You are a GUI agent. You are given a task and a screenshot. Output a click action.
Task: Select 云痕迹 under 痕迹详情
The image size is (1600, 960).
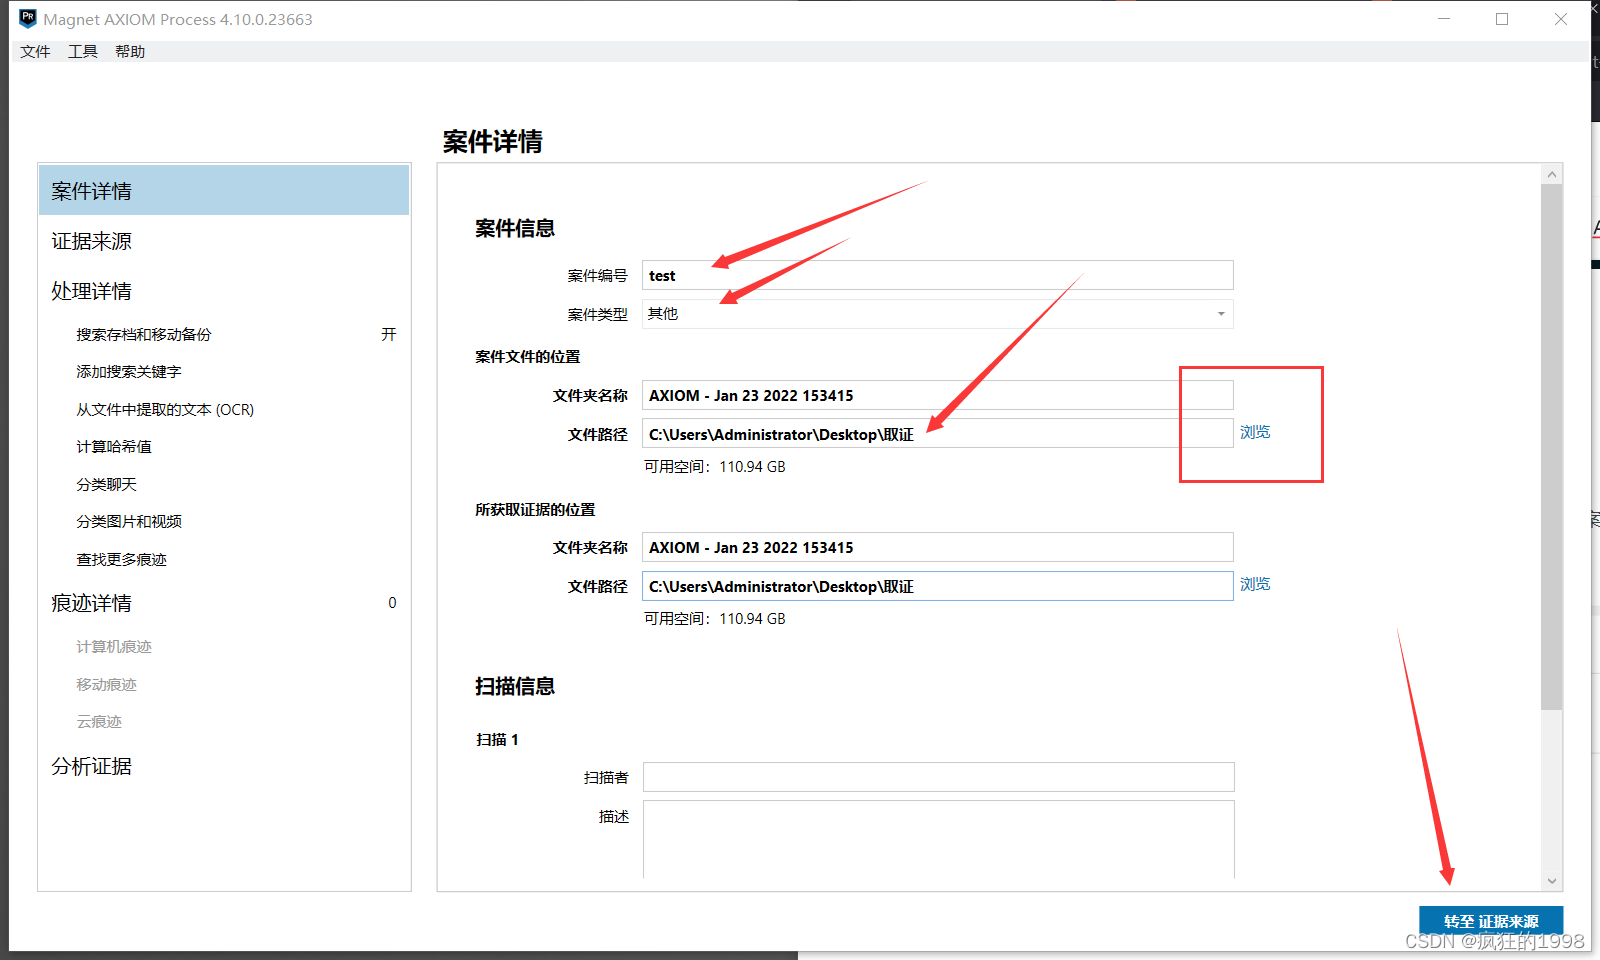[x=99, y=722]
